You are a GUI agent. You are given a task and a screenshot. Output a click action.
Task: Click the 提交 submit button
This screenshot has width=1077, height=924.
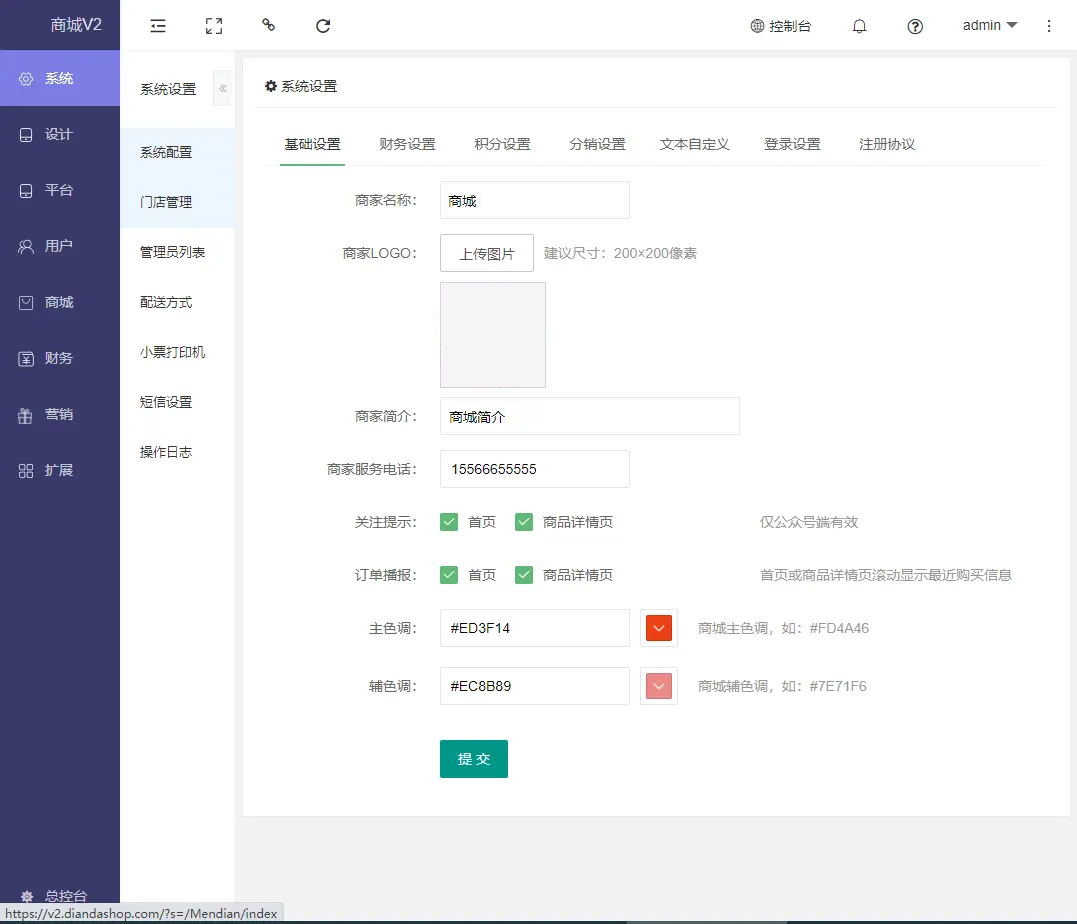click(474, 758)
